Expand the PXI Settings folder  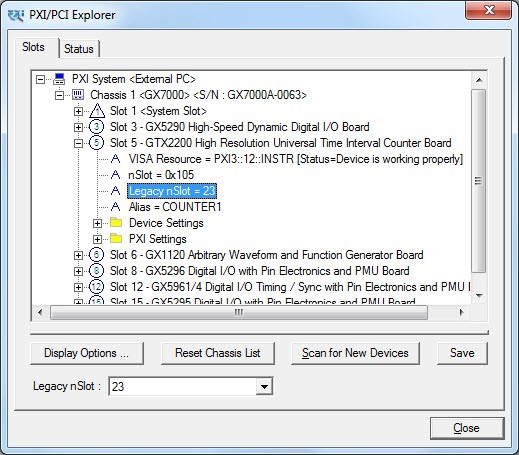[x=97, y=239]
